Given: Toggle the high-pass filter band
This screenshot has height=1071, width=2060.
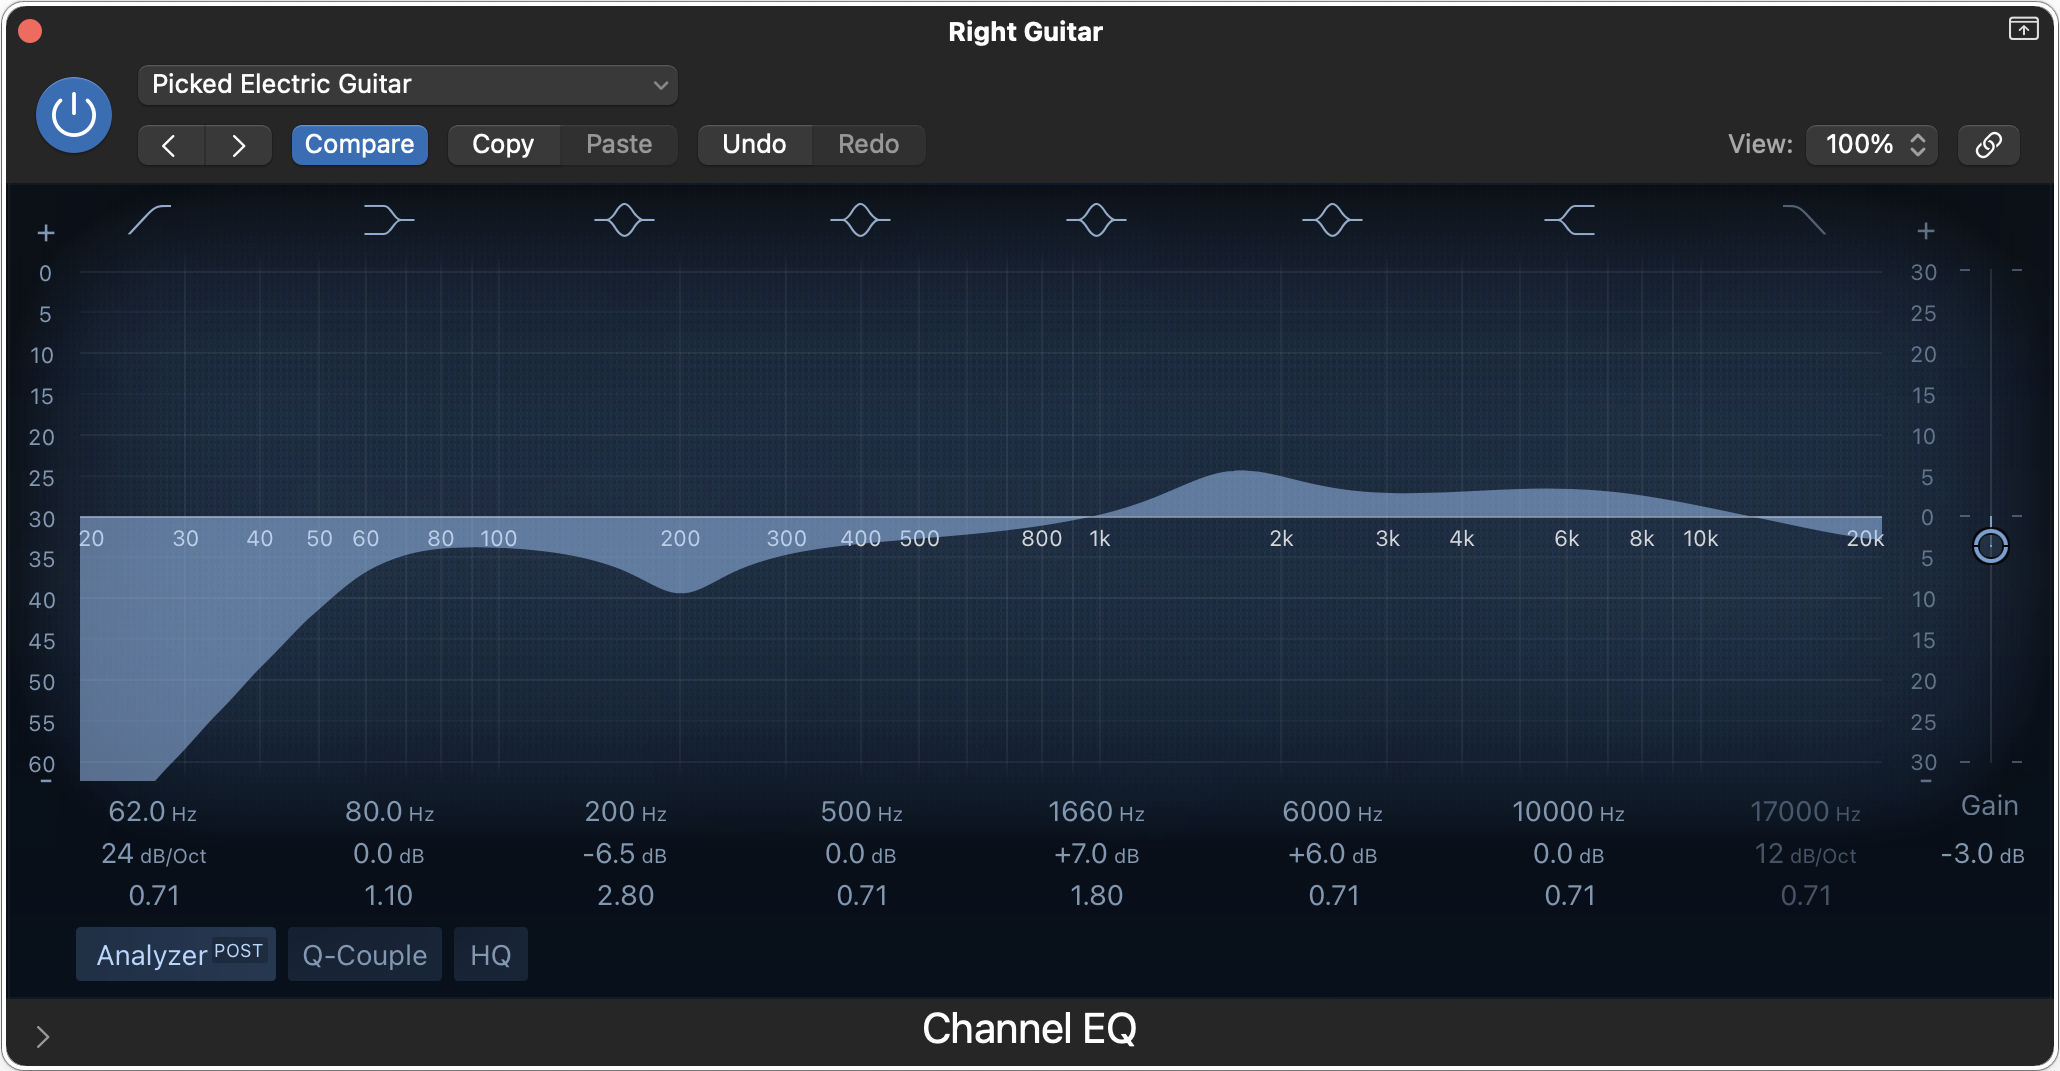Looking at the screenshot, I should pos(150,219).
